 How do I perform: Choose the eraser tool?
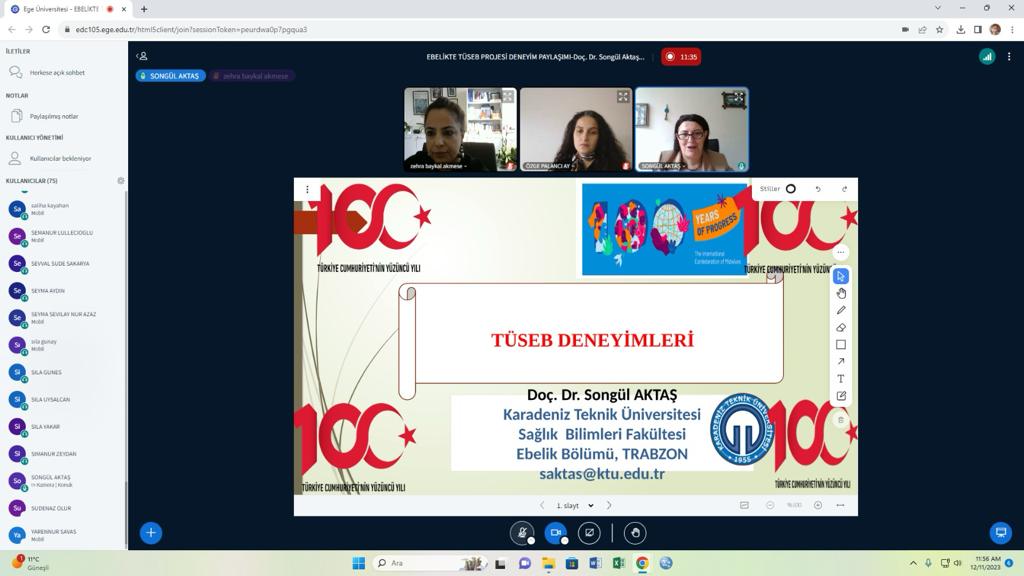[x=840, y=327]
